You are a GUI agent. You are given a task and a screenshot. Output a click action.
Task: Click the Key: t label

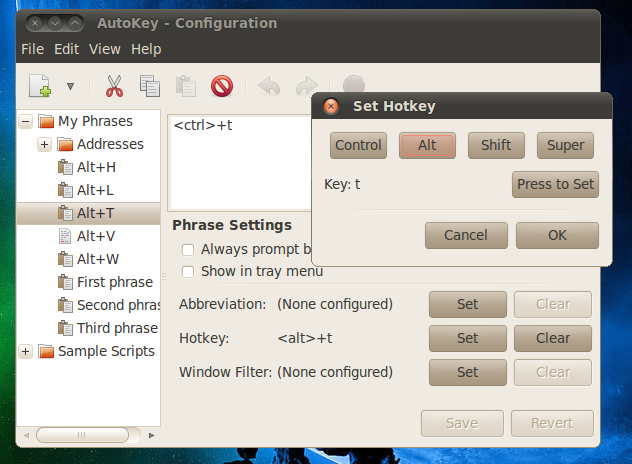click(342, 185)
